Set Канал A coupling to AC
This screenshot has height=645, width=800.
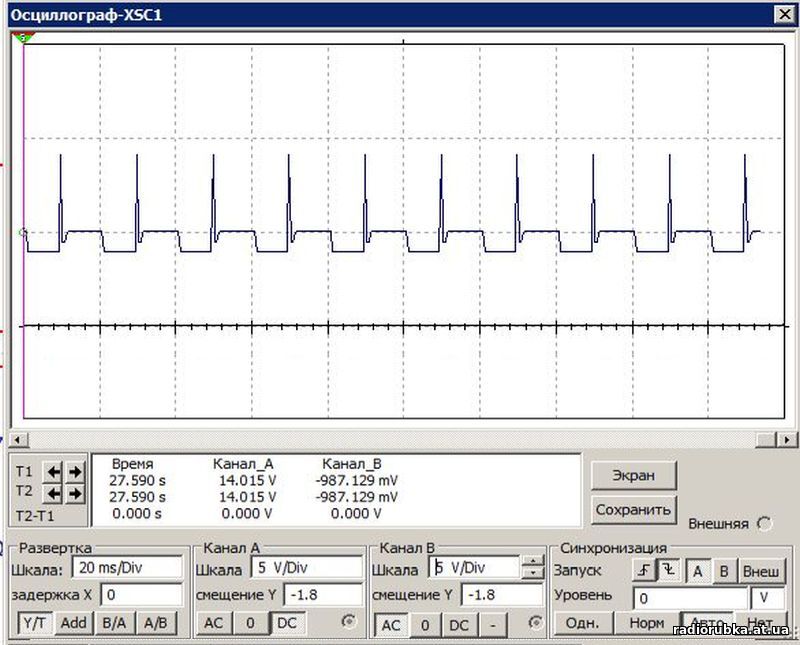click(214, 623)
